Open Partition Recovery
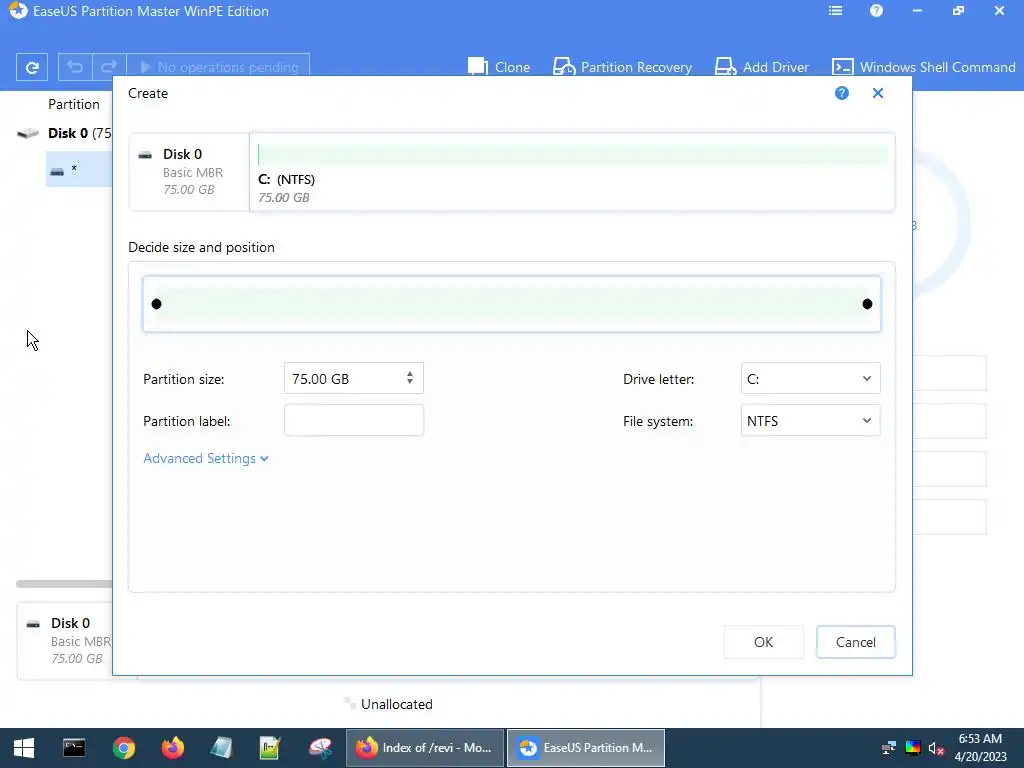This screenshot has width=1024, height=768. (x=622, y=67)
